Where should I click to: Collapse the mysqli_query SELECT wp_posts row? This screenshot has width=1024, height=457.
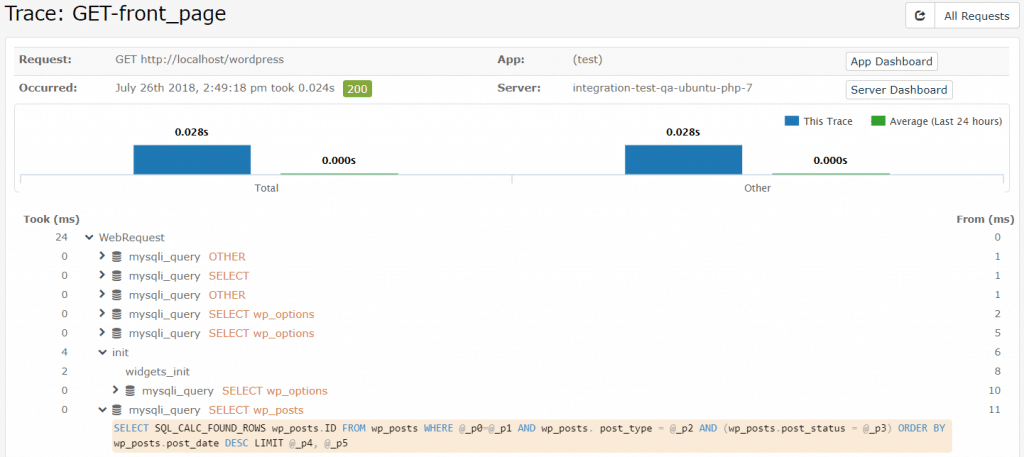[103, 410]
